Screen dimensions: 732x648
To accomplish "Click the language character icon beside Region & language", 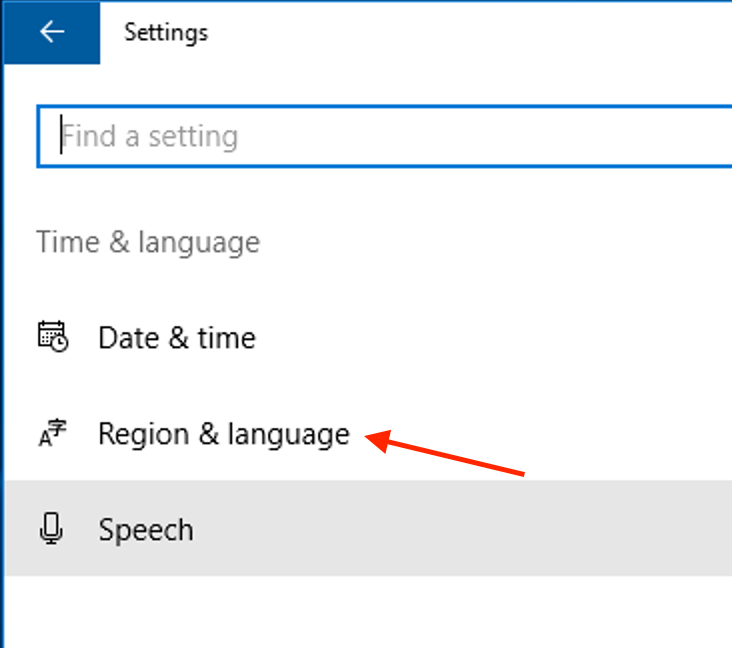I will [52, 433].
